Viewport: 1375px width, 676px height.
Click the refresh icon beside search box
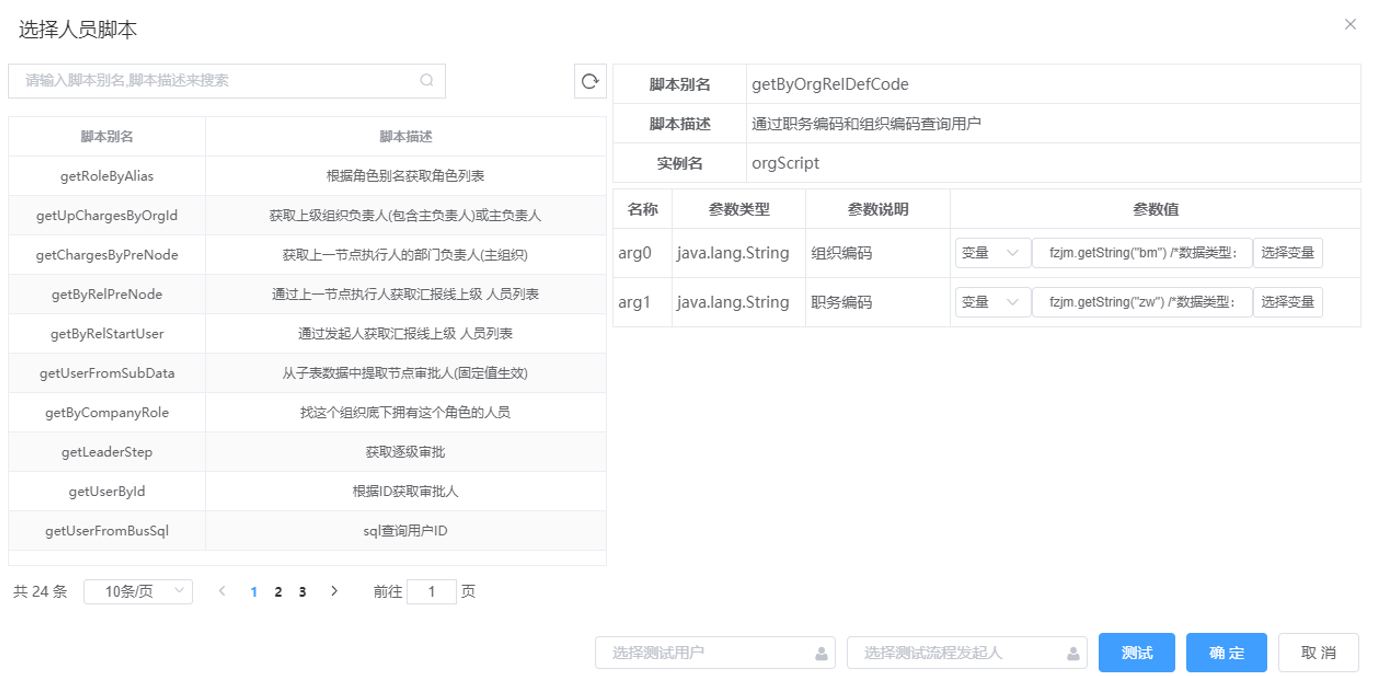coord(590,82)
